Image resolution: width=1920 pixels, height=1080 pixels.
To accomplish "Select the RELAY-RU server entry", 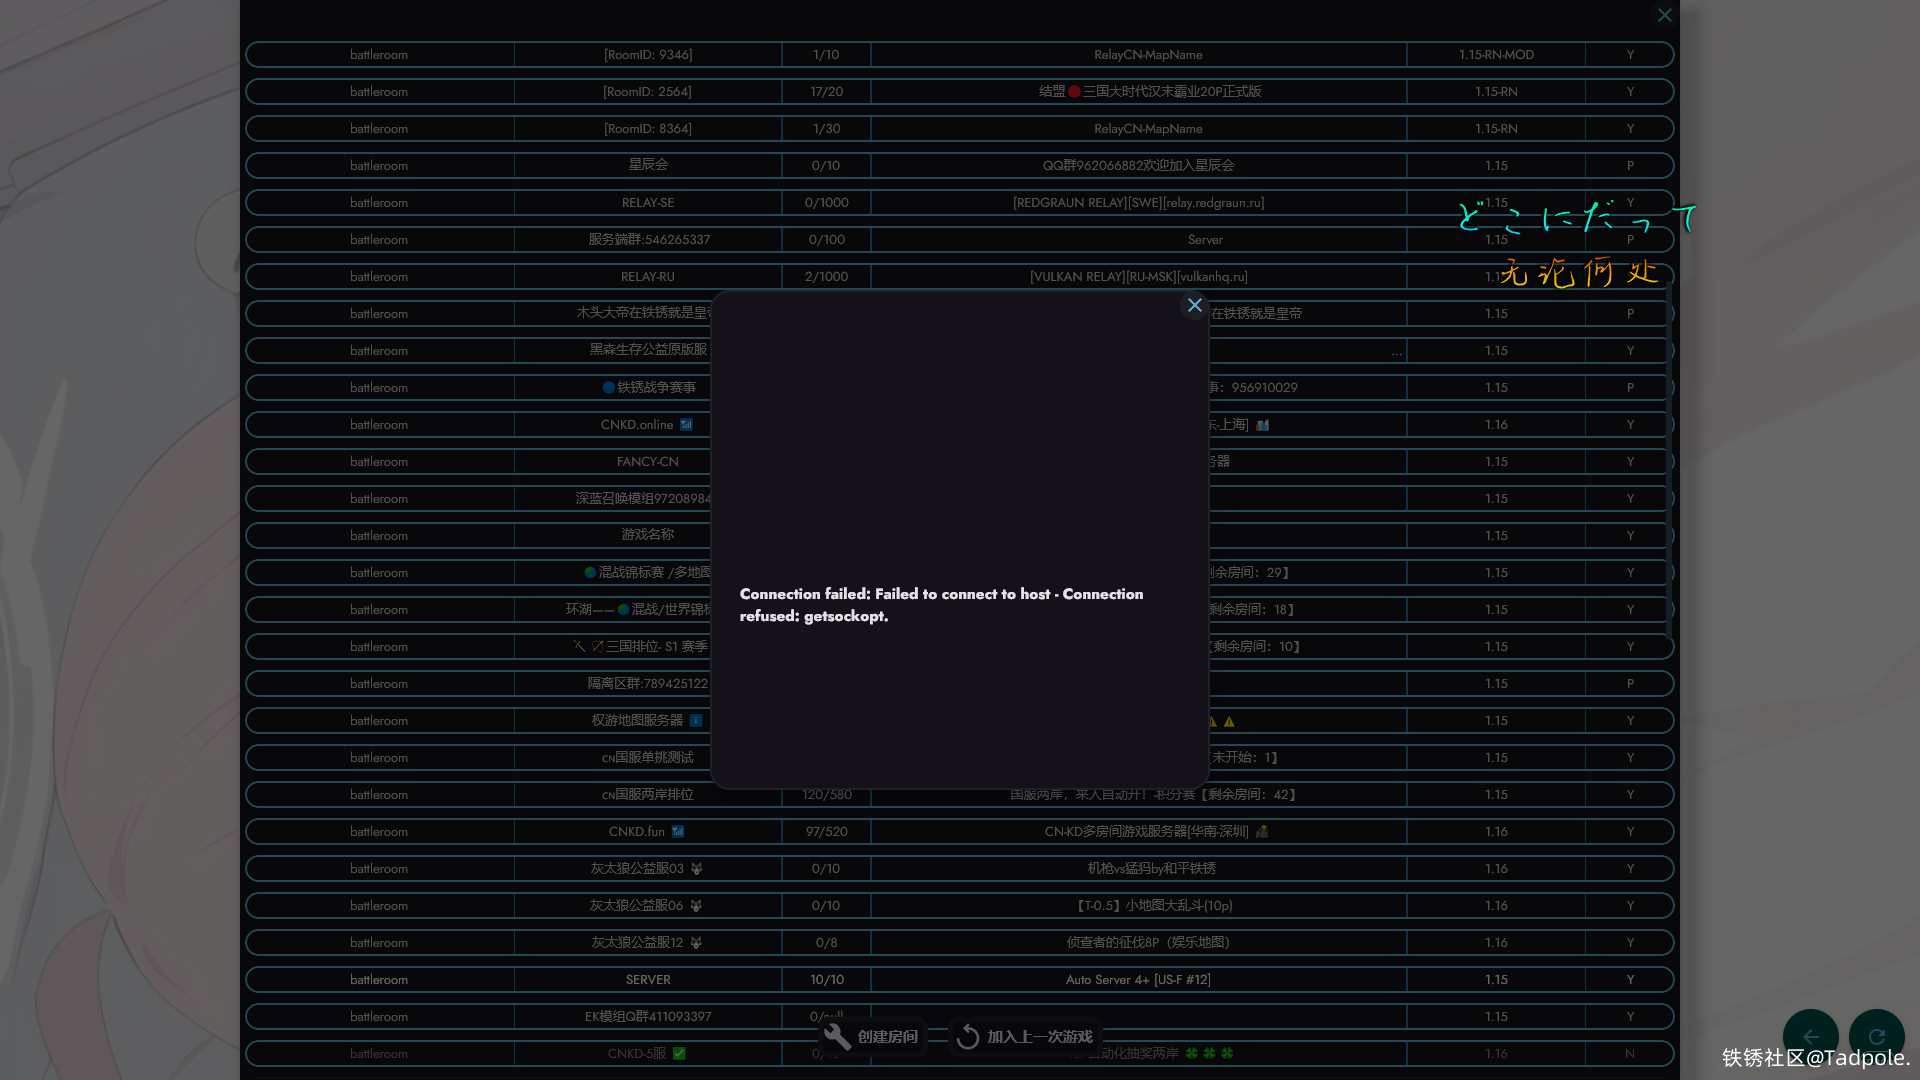I will 648,276.
